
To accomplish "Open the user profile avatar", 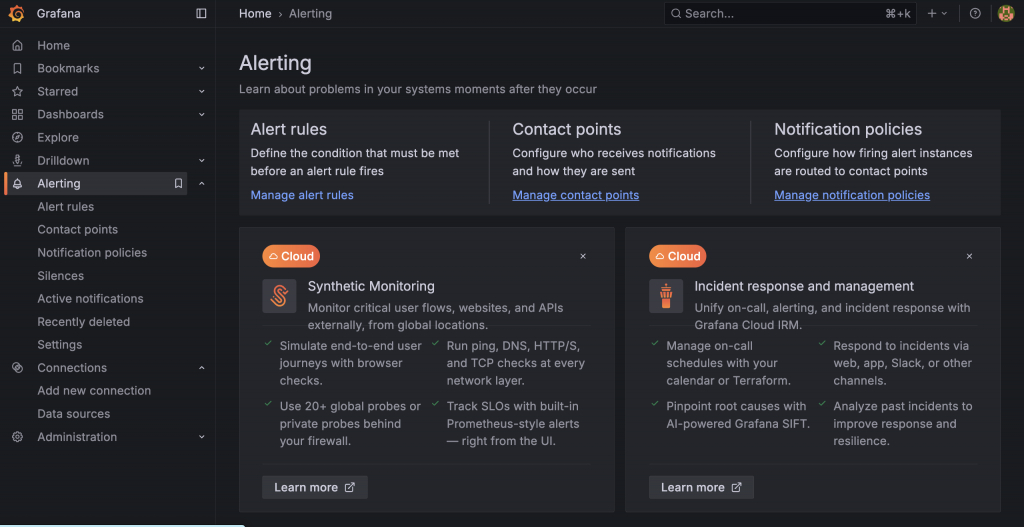I will click(1006, 14).
